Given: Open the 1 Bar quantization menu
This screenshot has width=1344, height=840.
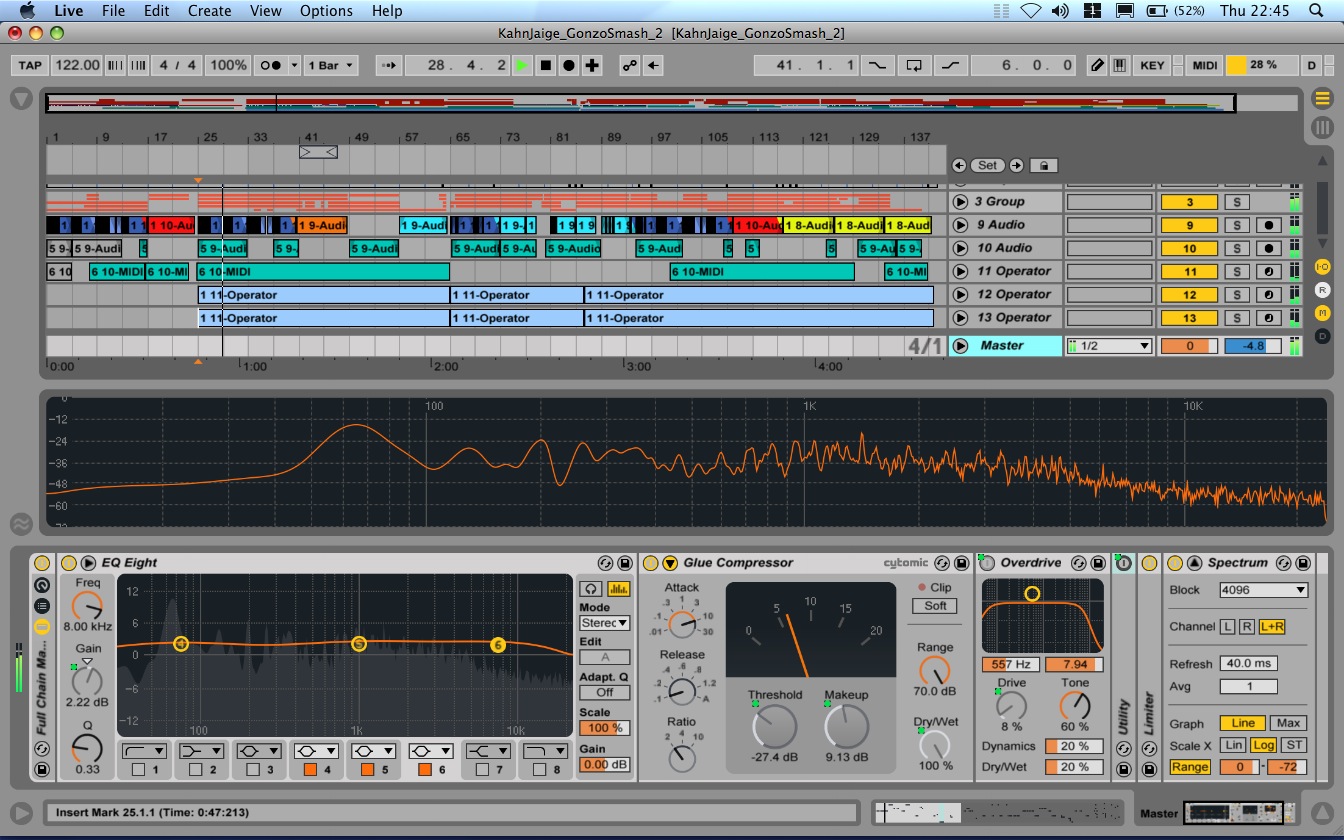Looking at the screenshot, I should click(x=330, y=65).
